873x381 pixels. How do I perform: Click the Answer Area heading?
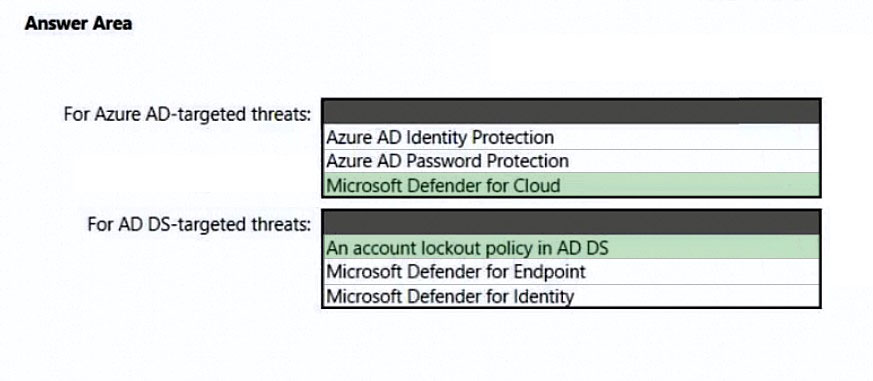pyautogui.click(x=79, y=23)
